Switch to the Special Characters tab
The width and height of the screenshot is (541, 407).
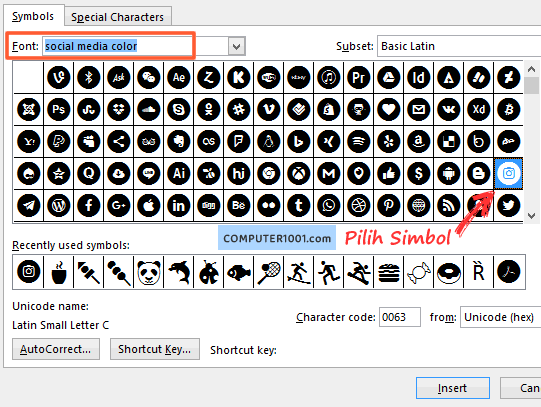118,17
